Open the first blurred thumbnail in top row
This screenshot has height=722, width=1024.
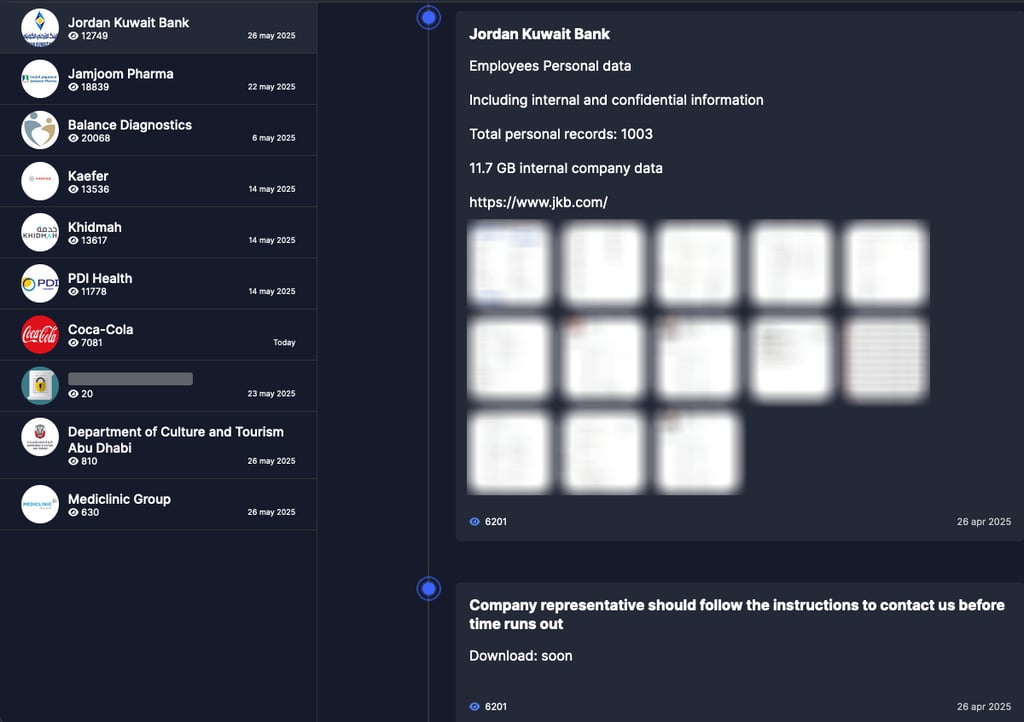click(509, 264)
